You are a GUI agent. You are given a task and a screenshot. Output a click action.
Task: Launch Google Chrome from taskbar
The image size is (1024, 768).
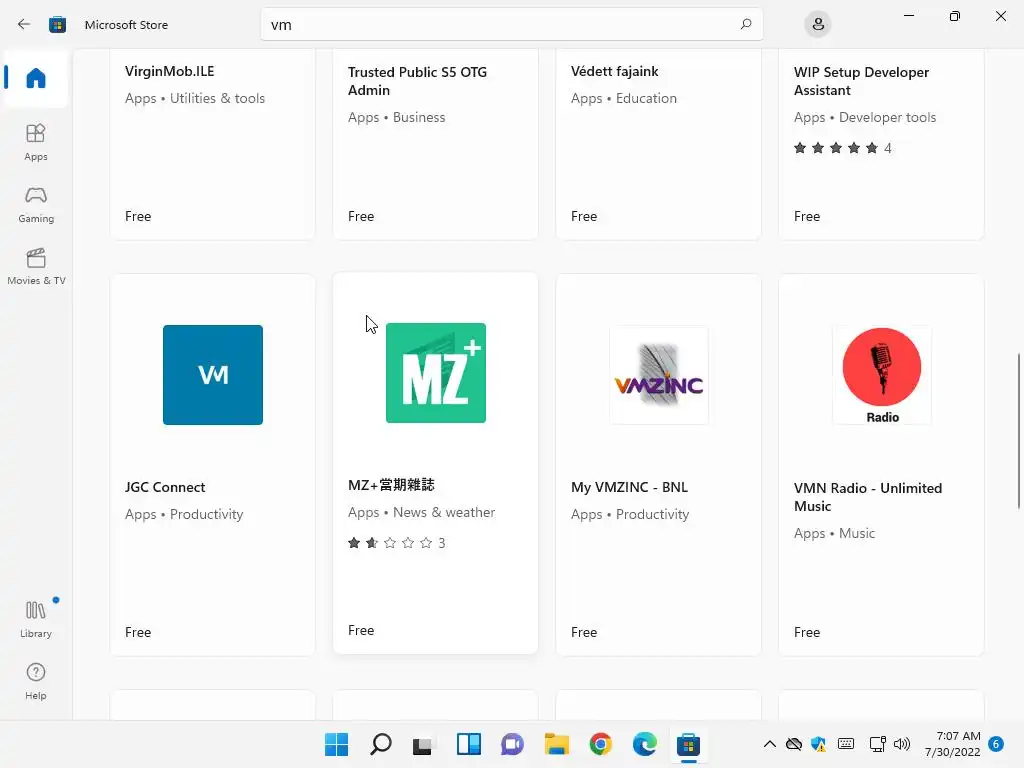point(601,744)
